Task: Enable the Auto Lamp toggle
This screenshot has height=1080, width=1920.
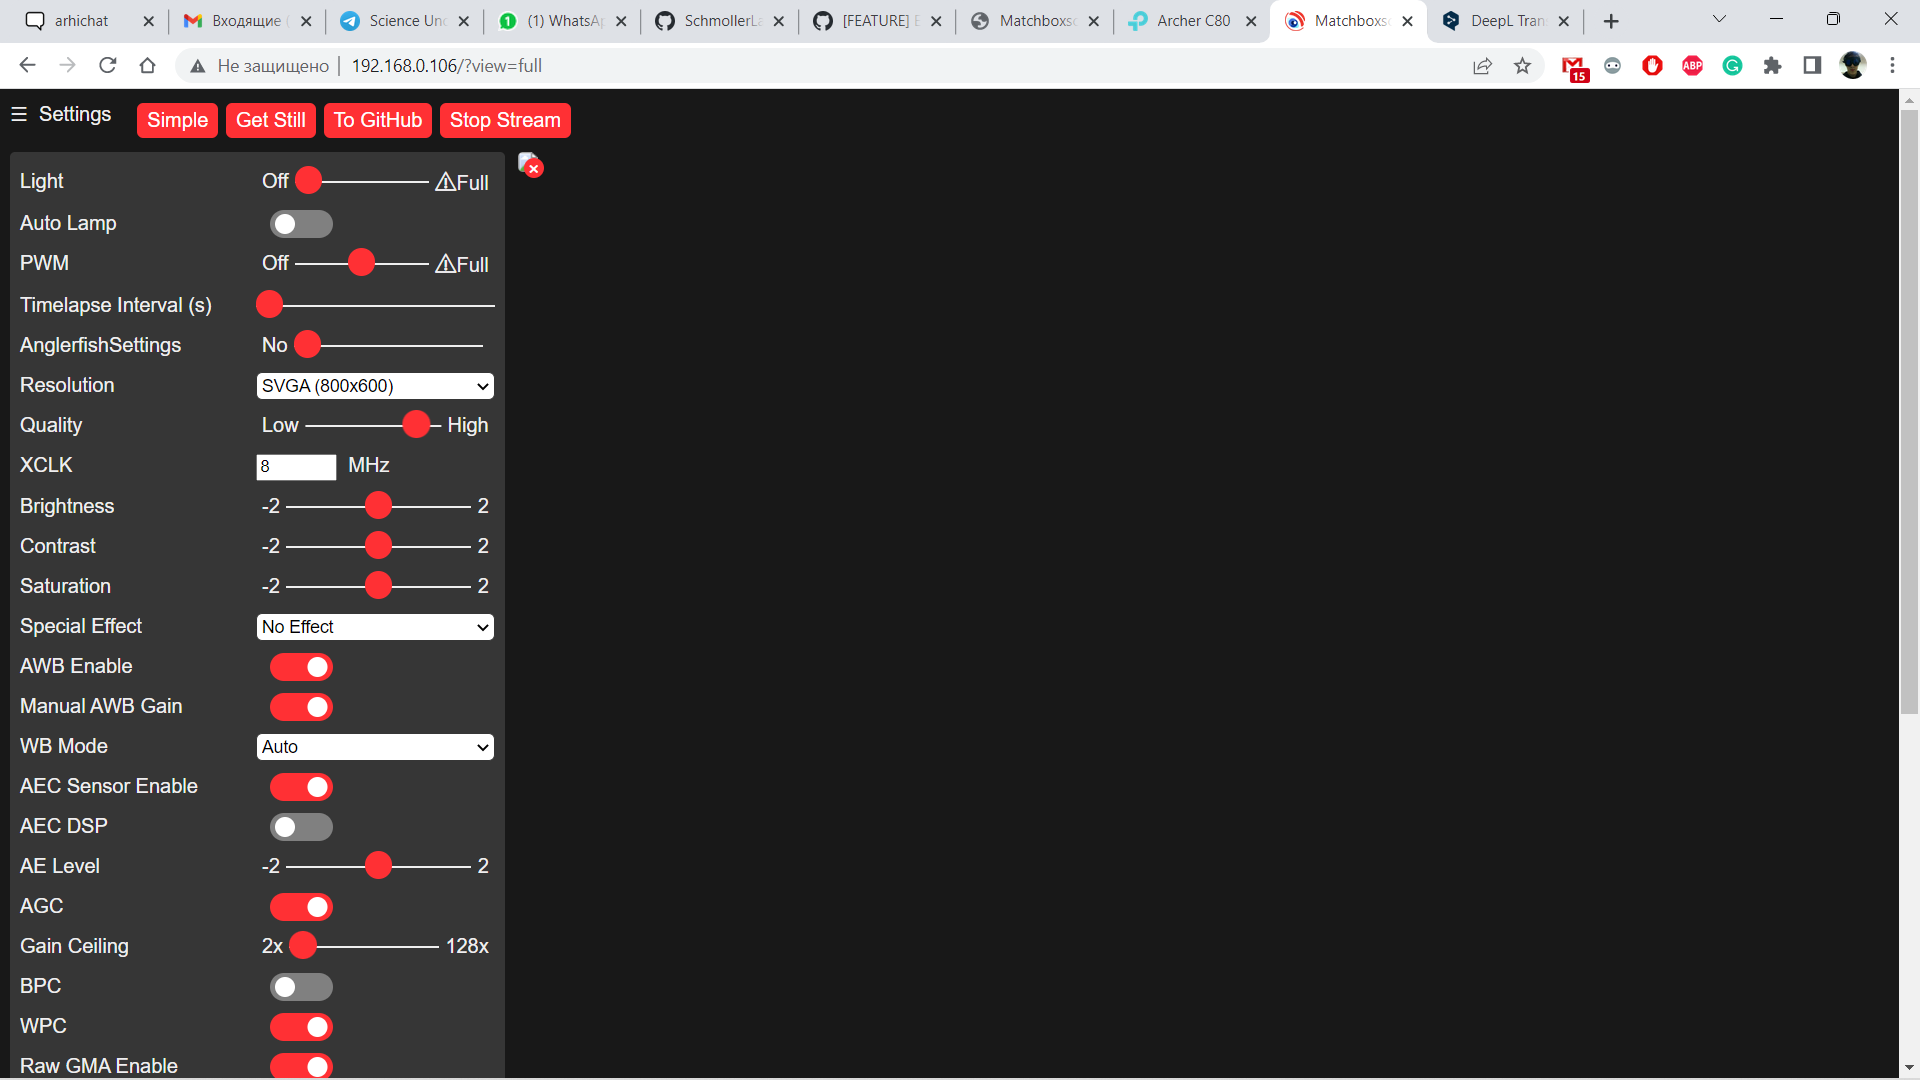Action: coord(300,224)
